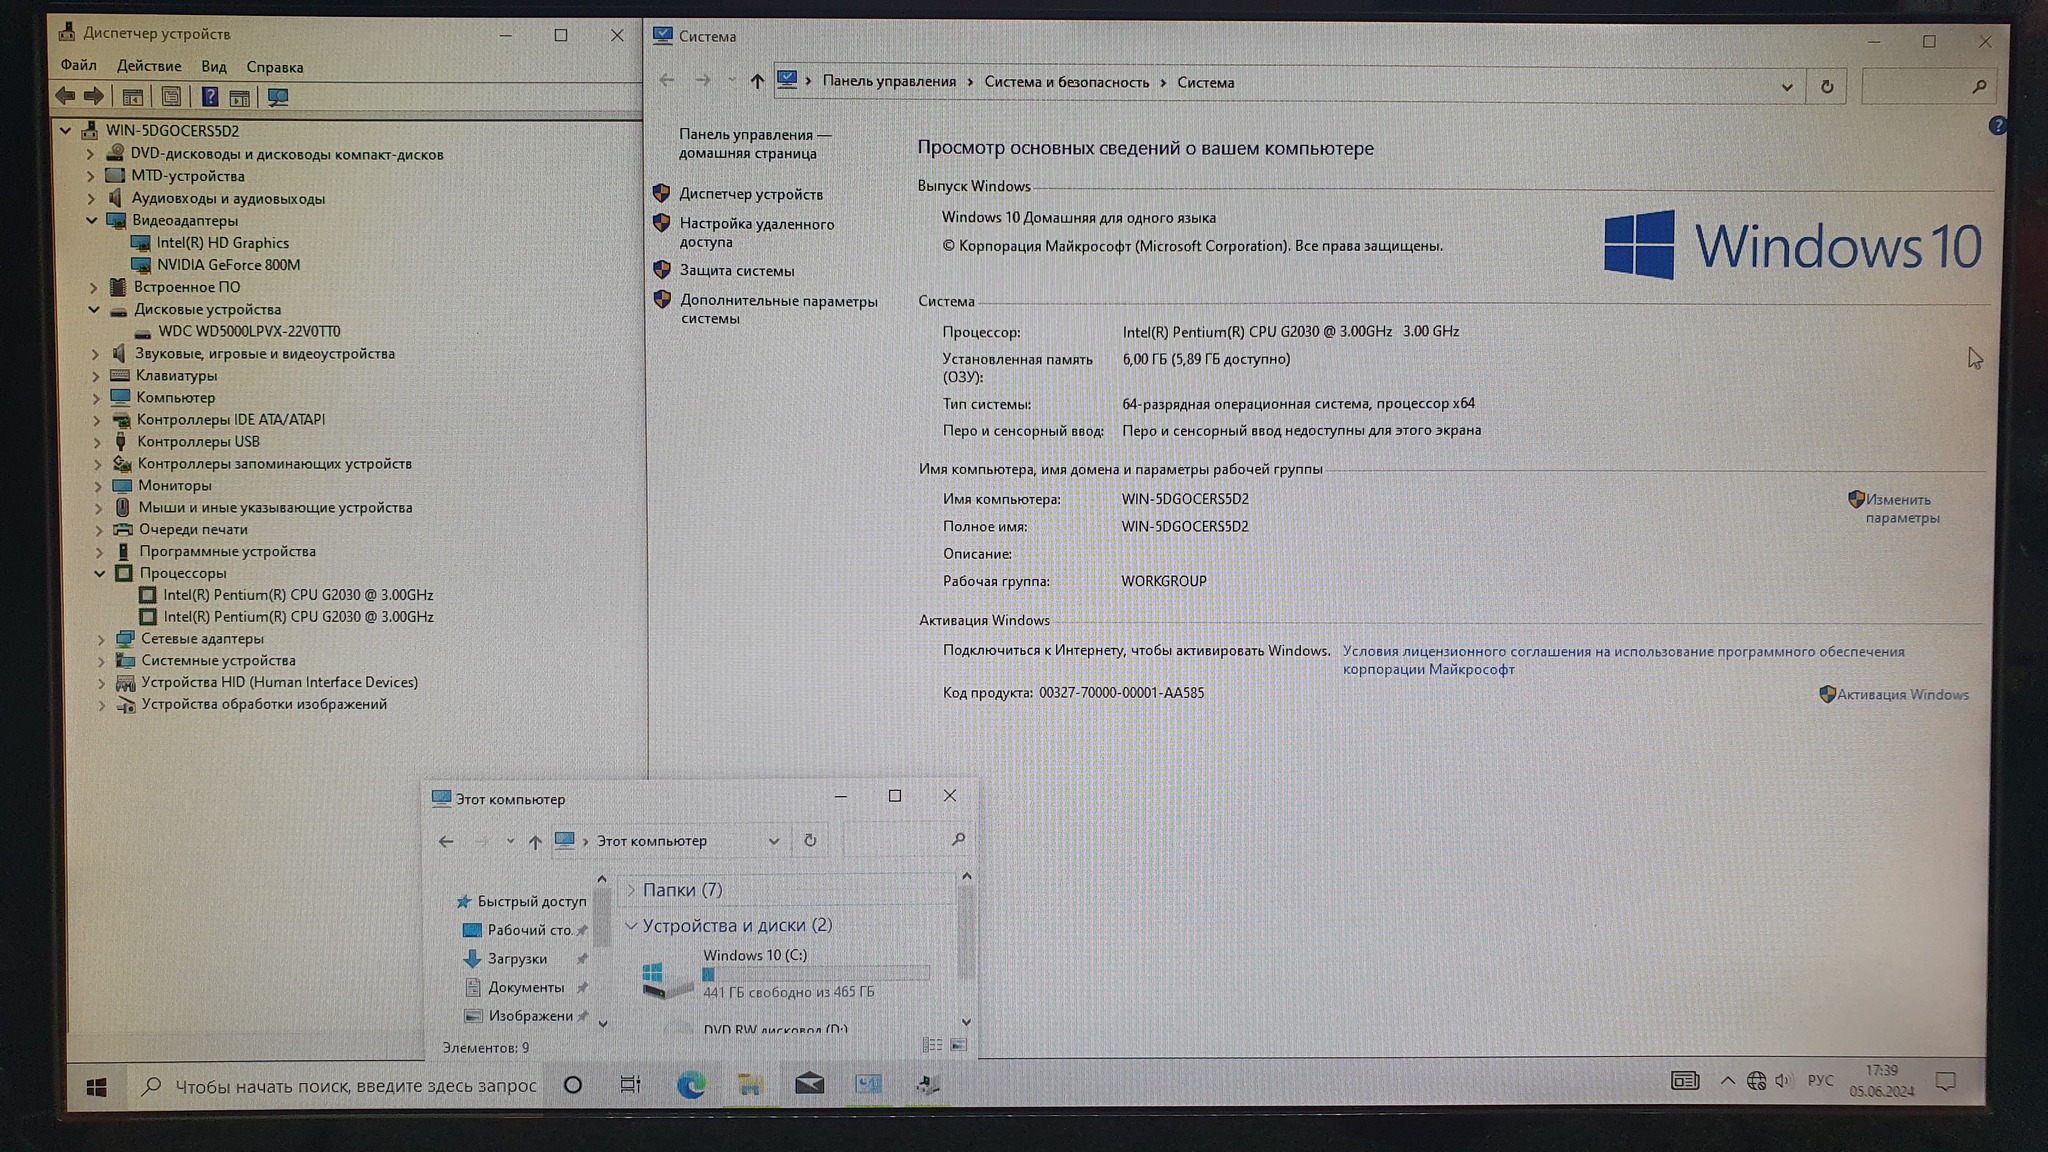
Task: Open Device Manager help toolbar icon
Action: tap(209, 97)
